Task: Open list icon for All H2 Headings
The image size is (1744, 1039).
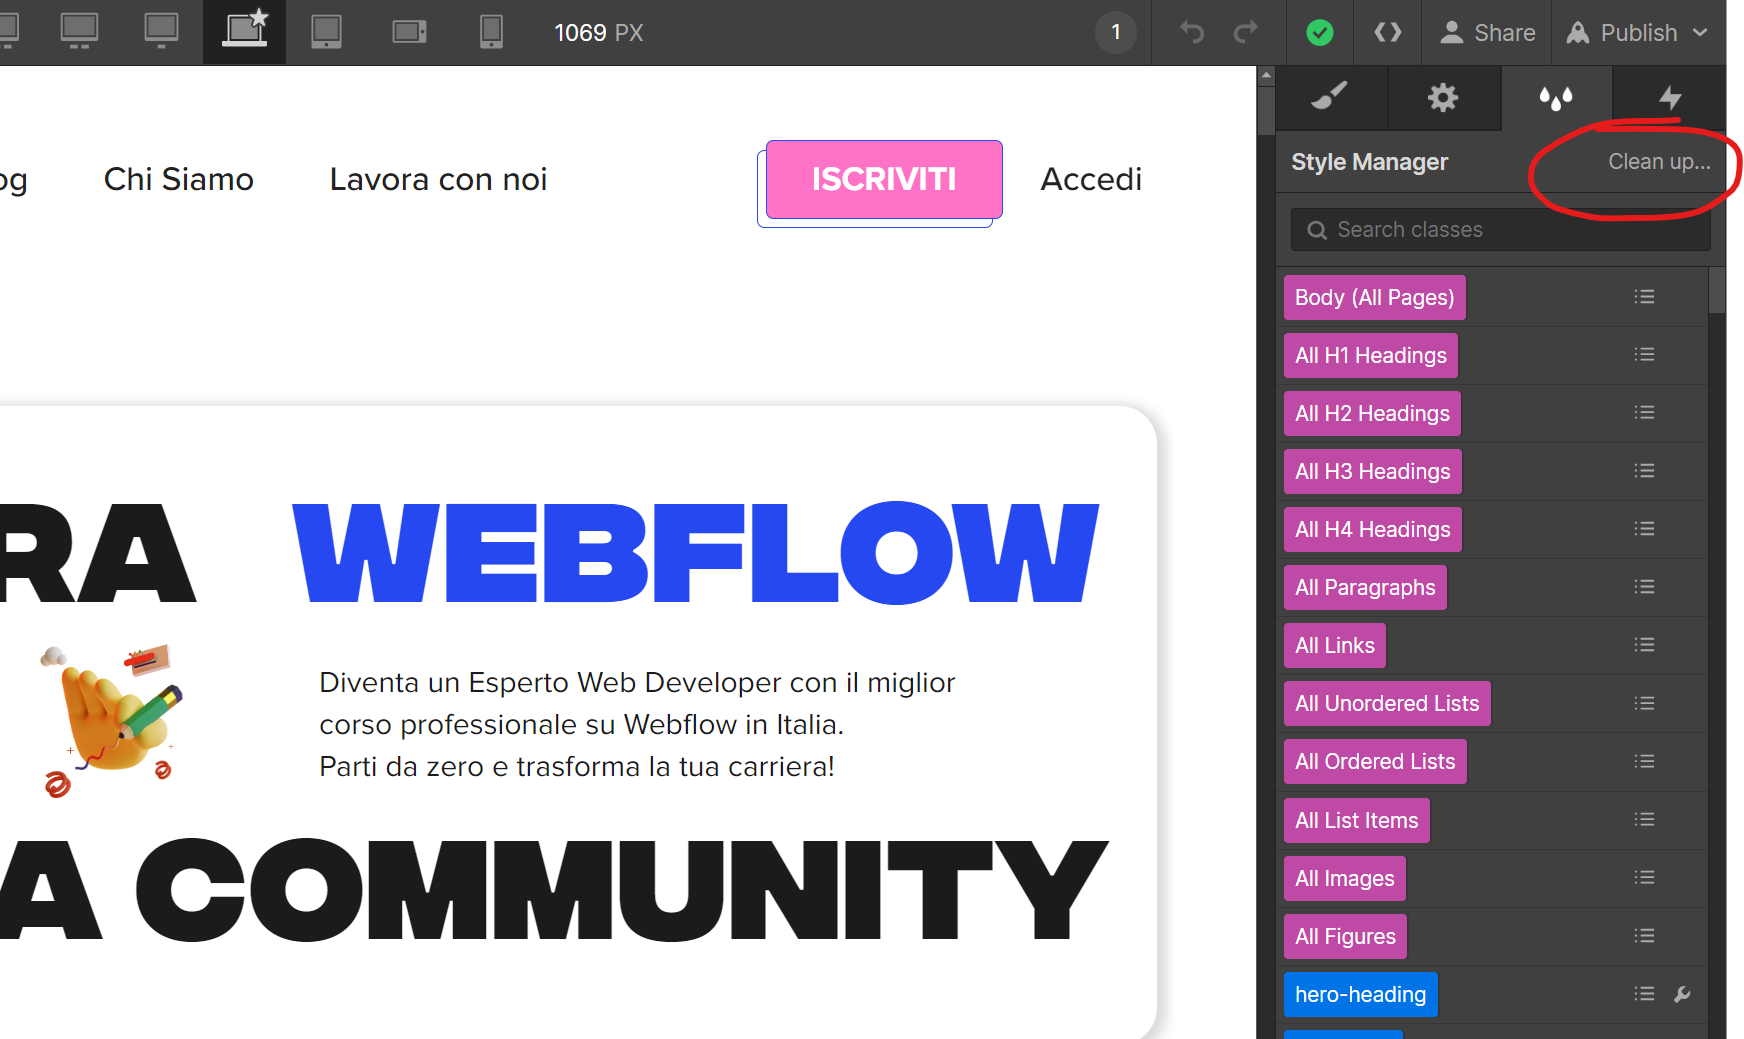Action: [x=1644, y=413]
